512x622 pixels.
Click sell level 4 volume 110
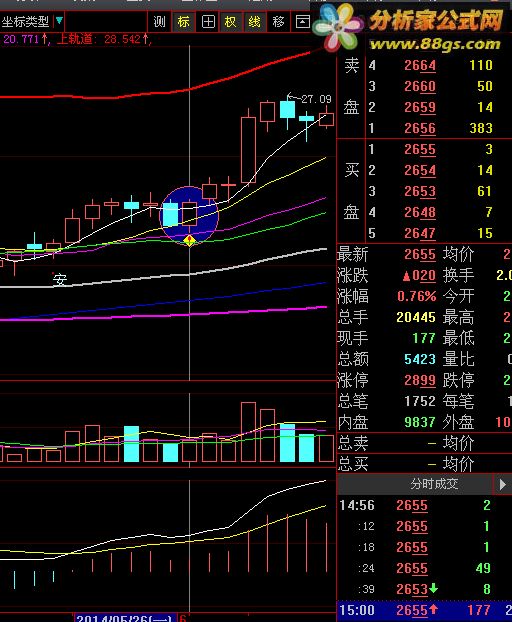481,65
